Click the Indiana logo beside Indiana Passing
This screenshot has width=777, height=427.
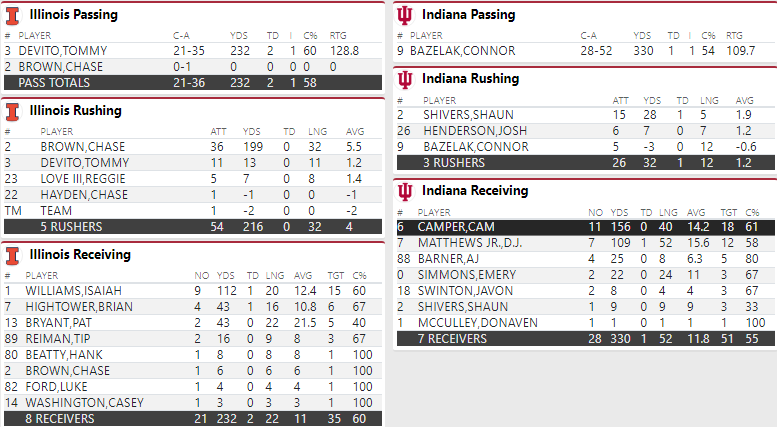point(403,16)
